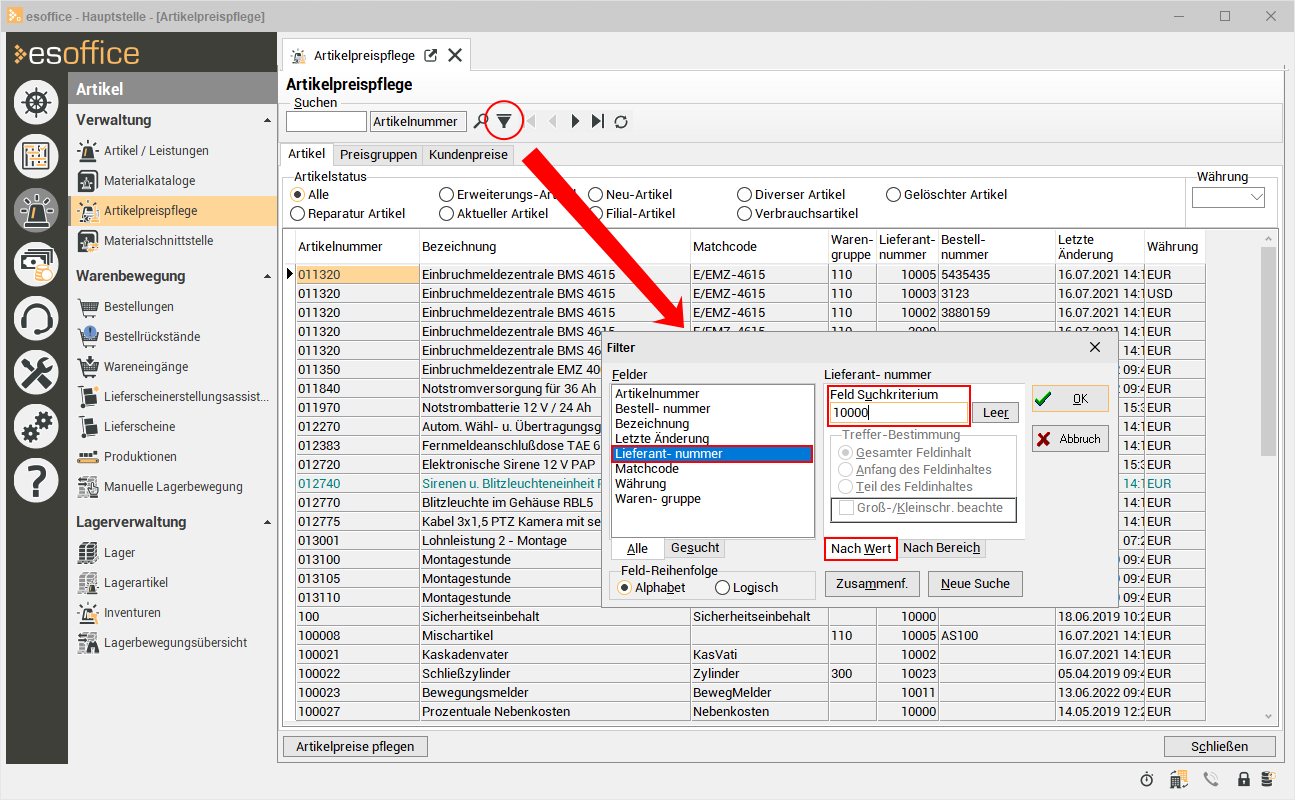Jump to the first record arrow

[530, 121]
